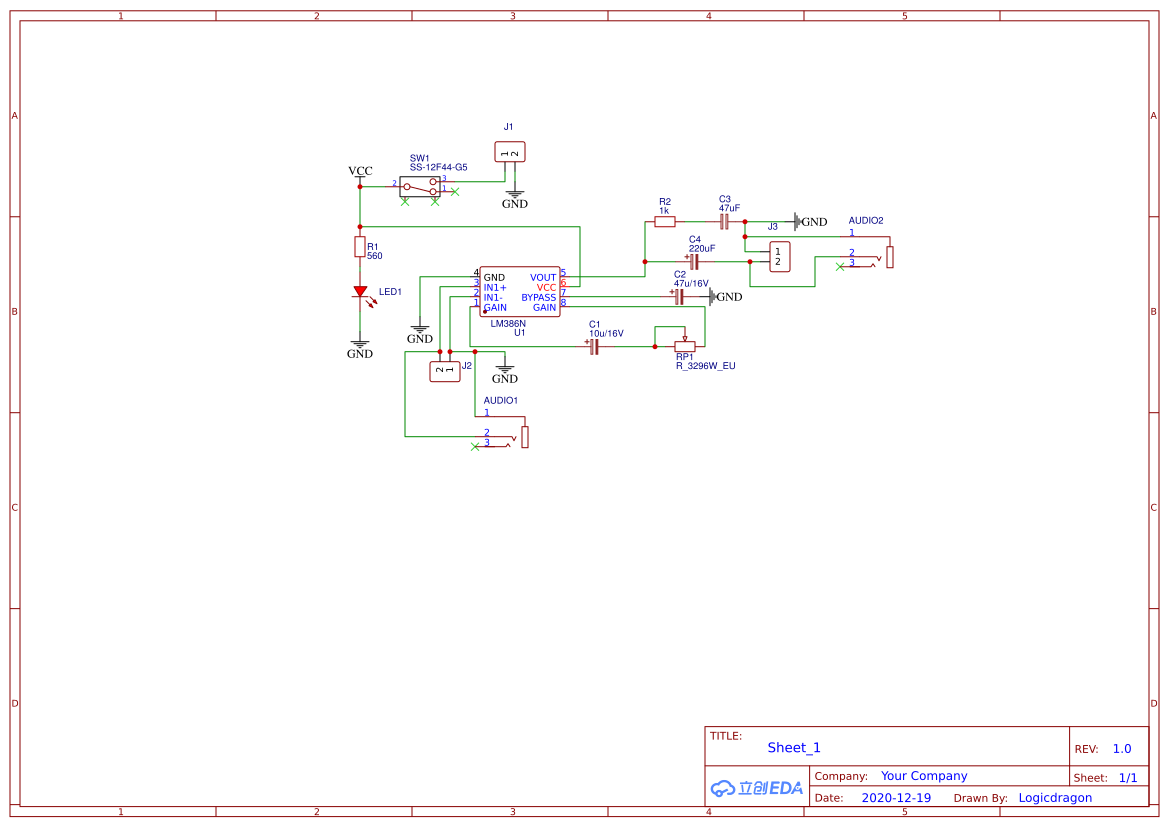Click the EasyEDA logo in title block
The width and height of the screenshot is (1169, 827).
click(x=757, y=787)
